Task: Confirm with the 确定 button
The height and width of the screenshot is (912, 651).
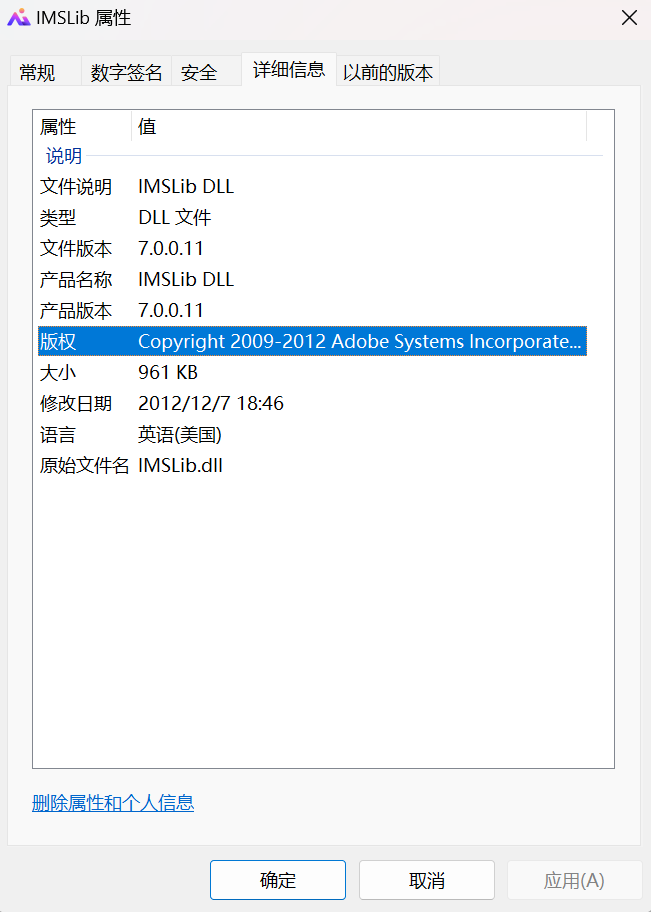Action: click(x=278, y=880)
